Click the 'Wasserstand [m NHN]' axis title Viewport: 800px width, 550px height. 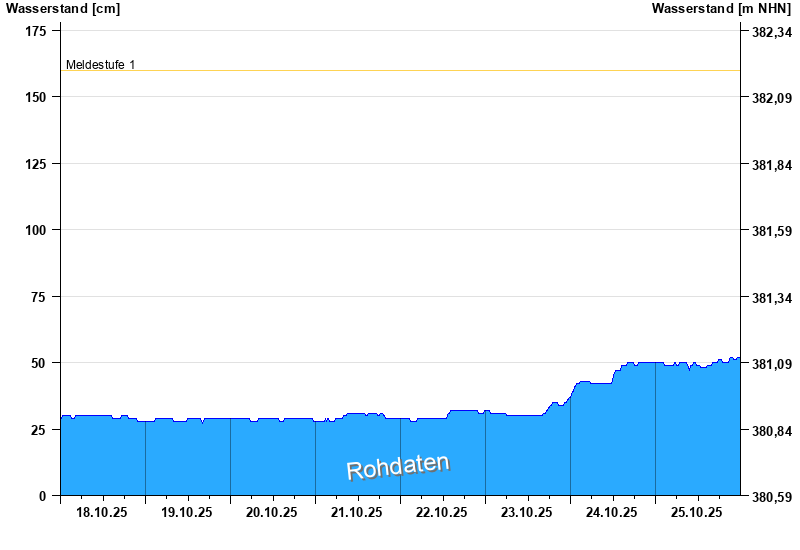(721, 9)
